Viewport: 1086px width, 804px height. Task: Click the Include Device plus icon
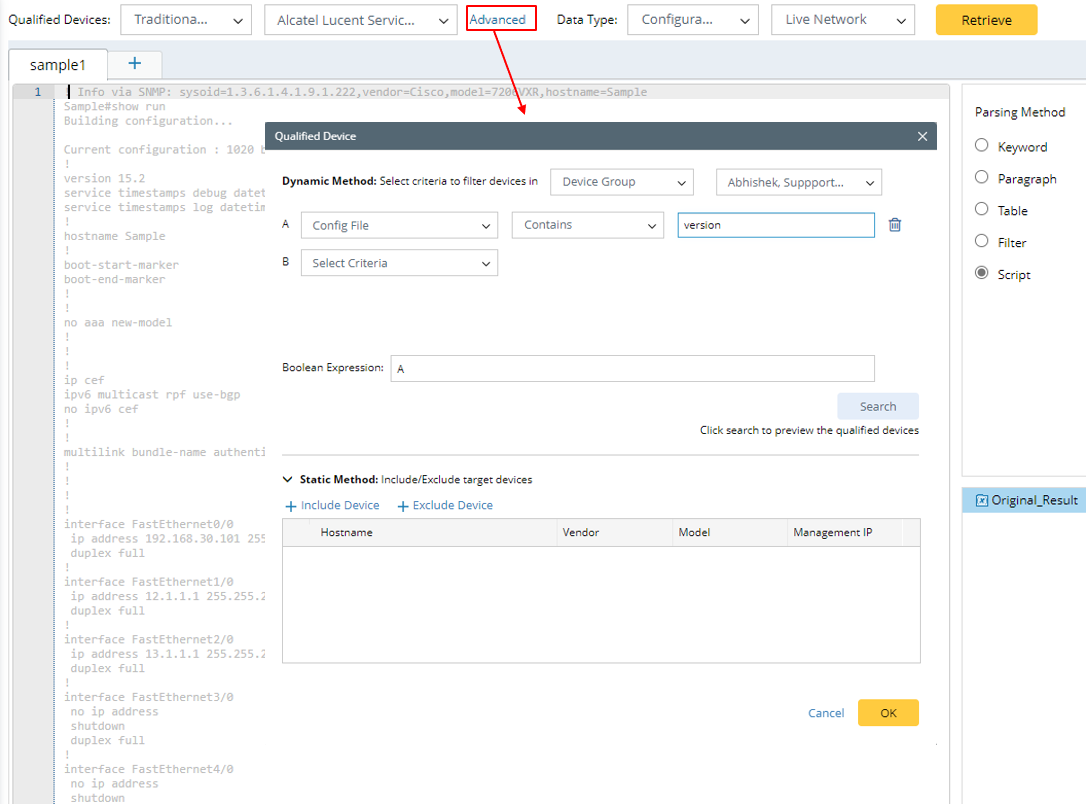click(291, 506)
